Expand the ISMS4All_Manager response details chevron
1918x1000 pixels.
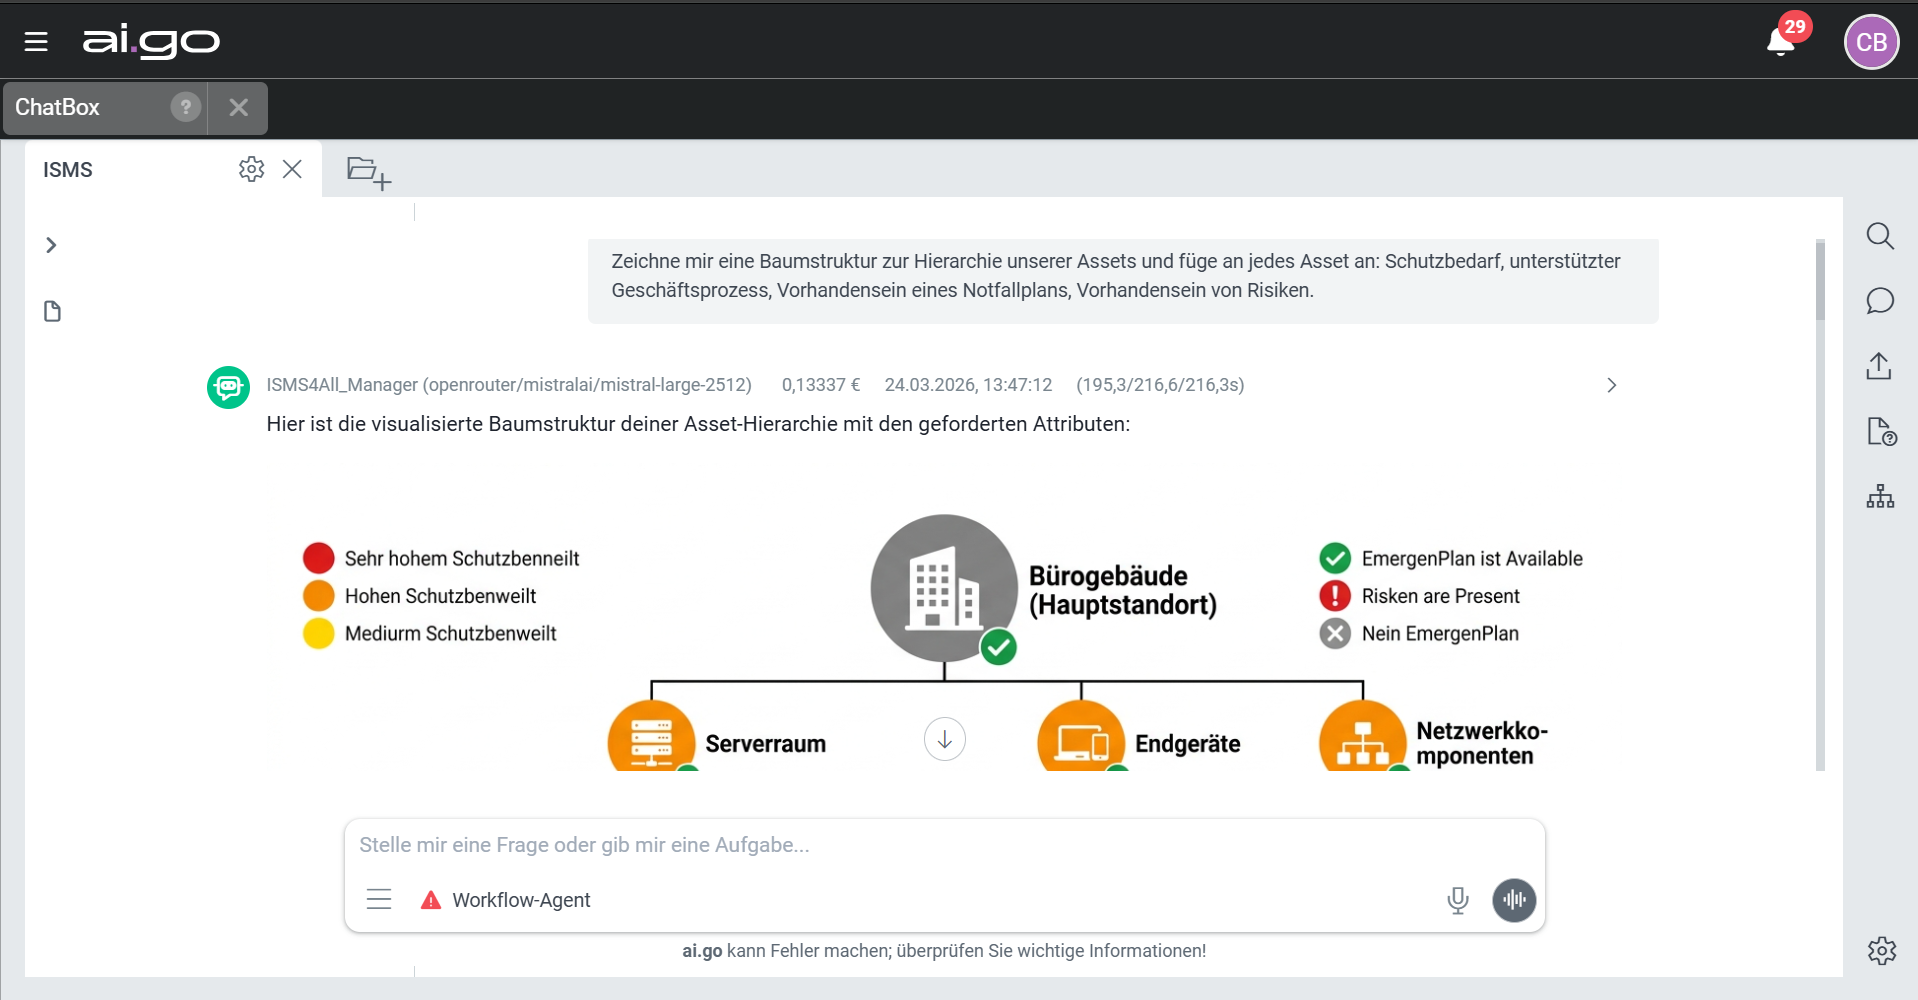1611,385
